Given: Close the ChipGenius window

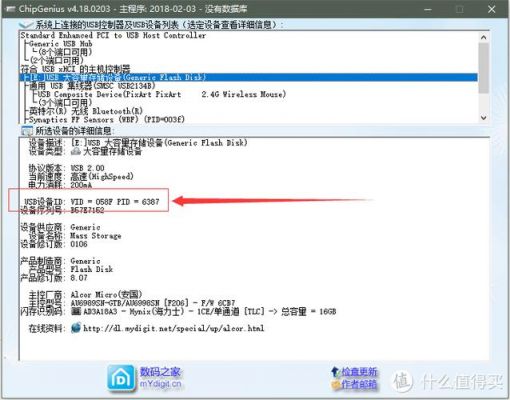Looking at the screenshot, I should pos(492,9).
